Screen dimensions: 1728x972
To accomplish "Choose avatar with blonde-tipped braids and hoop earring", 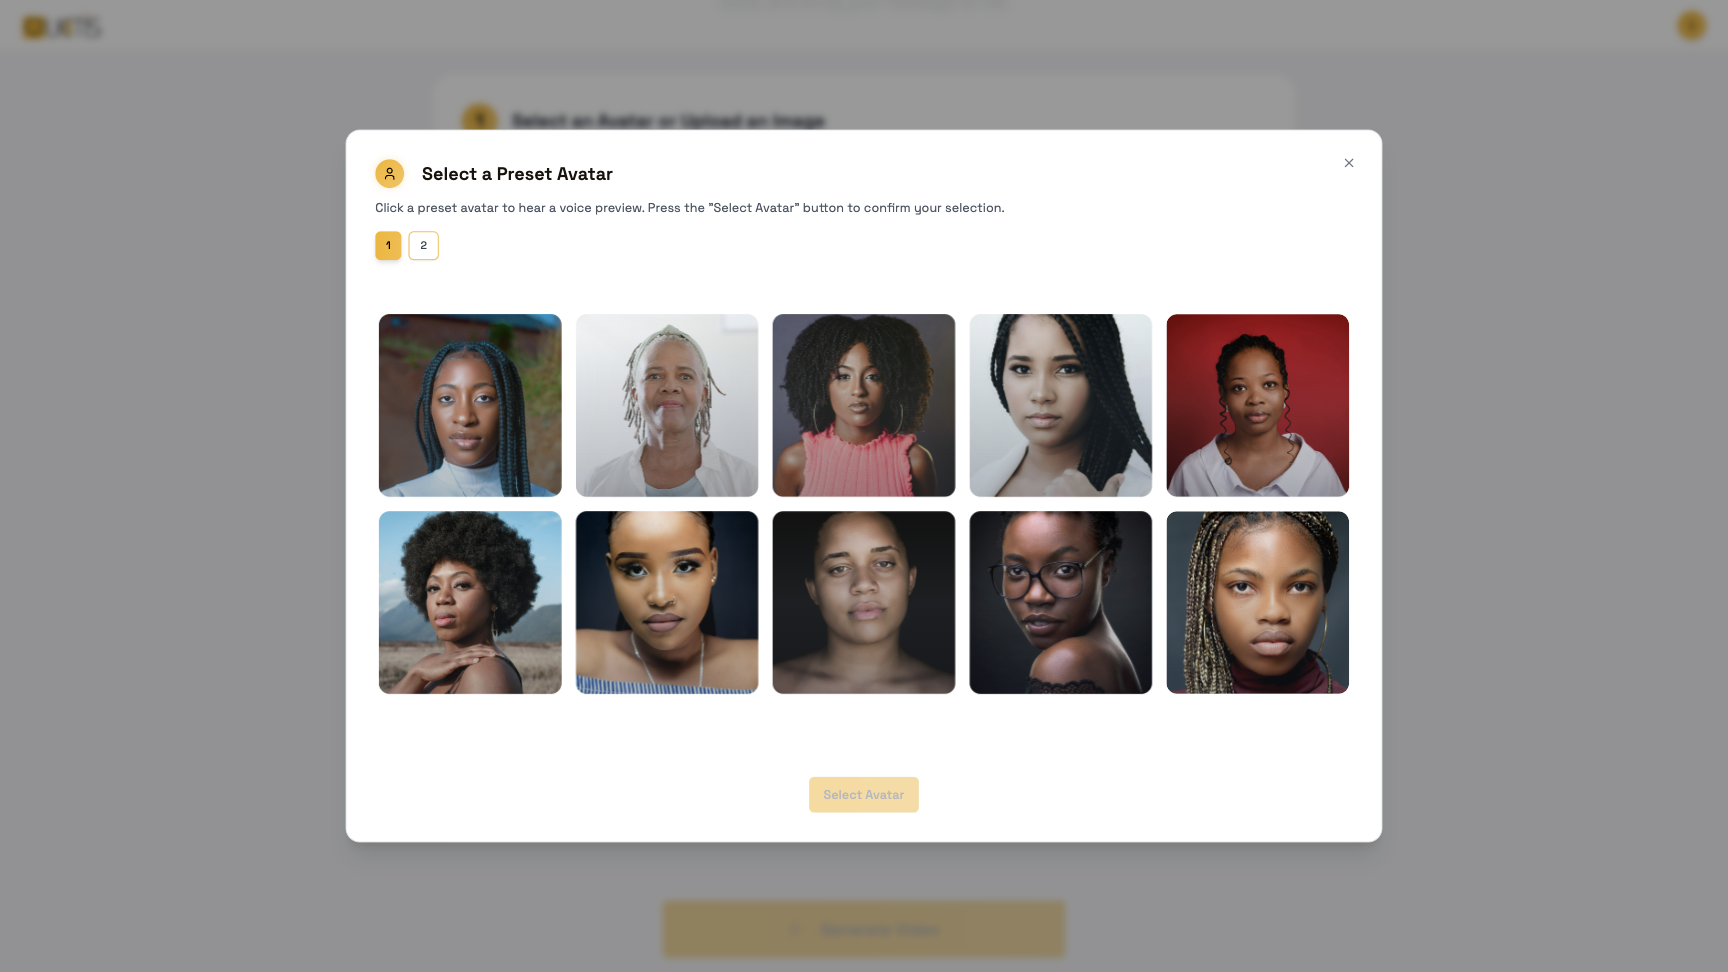I will tap(1258, 603).
